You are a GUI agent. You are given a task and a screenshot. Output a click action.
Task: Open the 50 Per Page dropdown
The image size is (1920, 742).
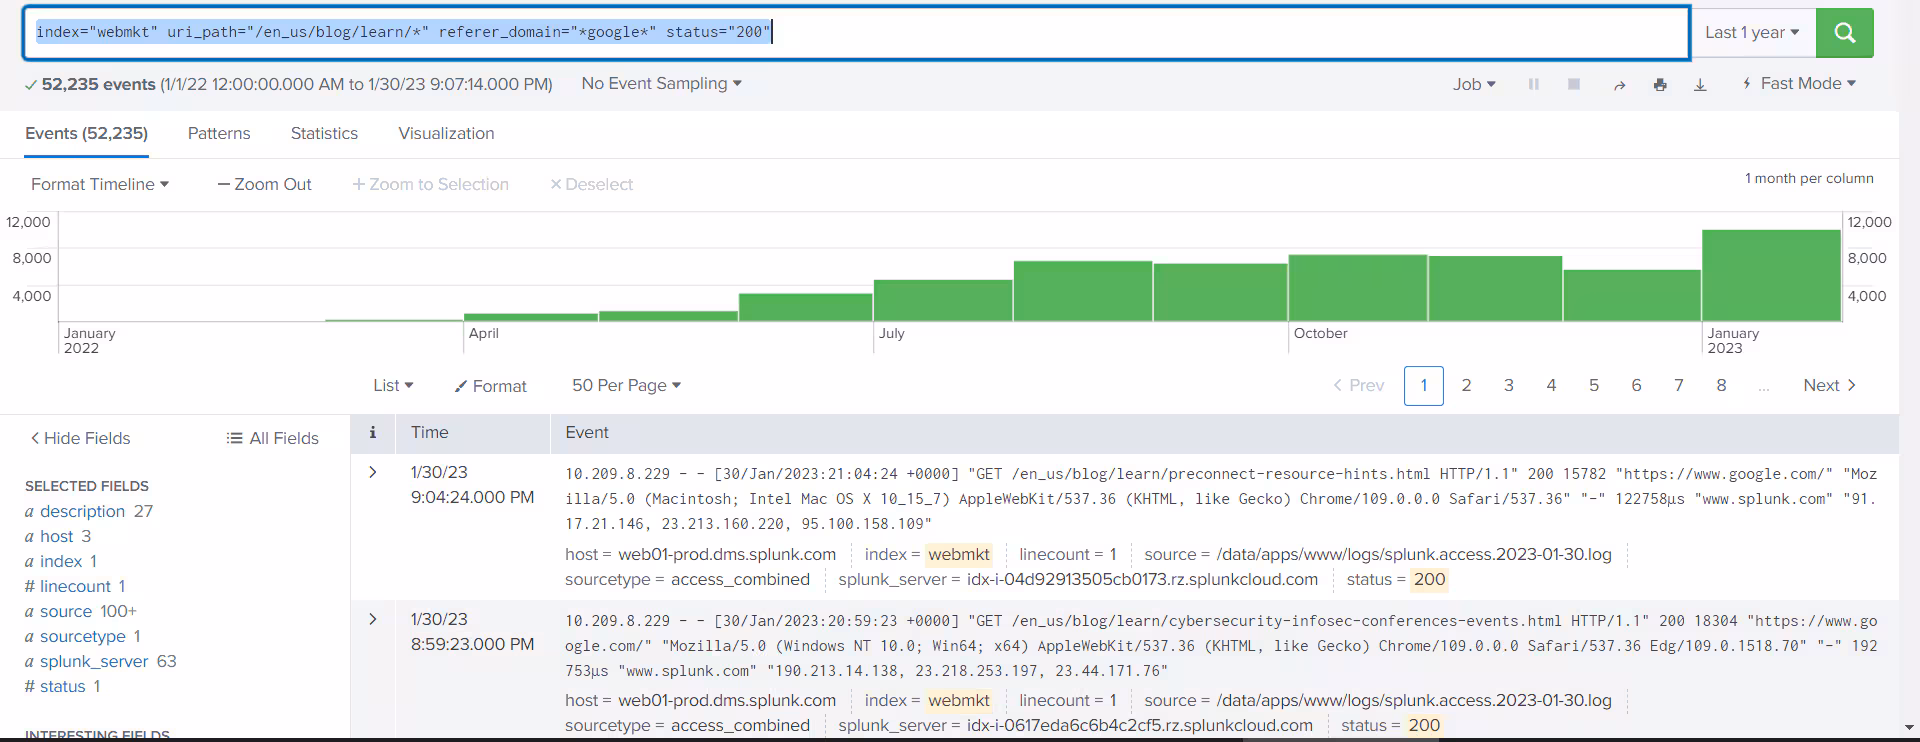(x=626, y=386)
